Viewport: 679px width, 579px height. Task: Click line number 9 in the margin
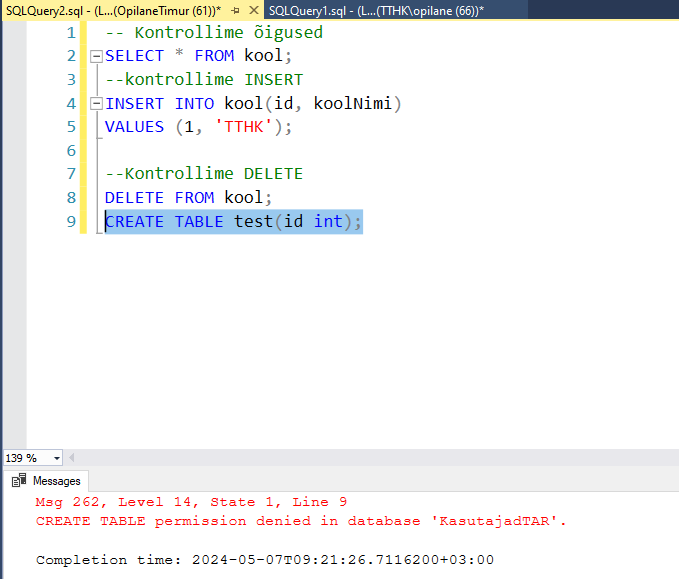tap(70, 221)
